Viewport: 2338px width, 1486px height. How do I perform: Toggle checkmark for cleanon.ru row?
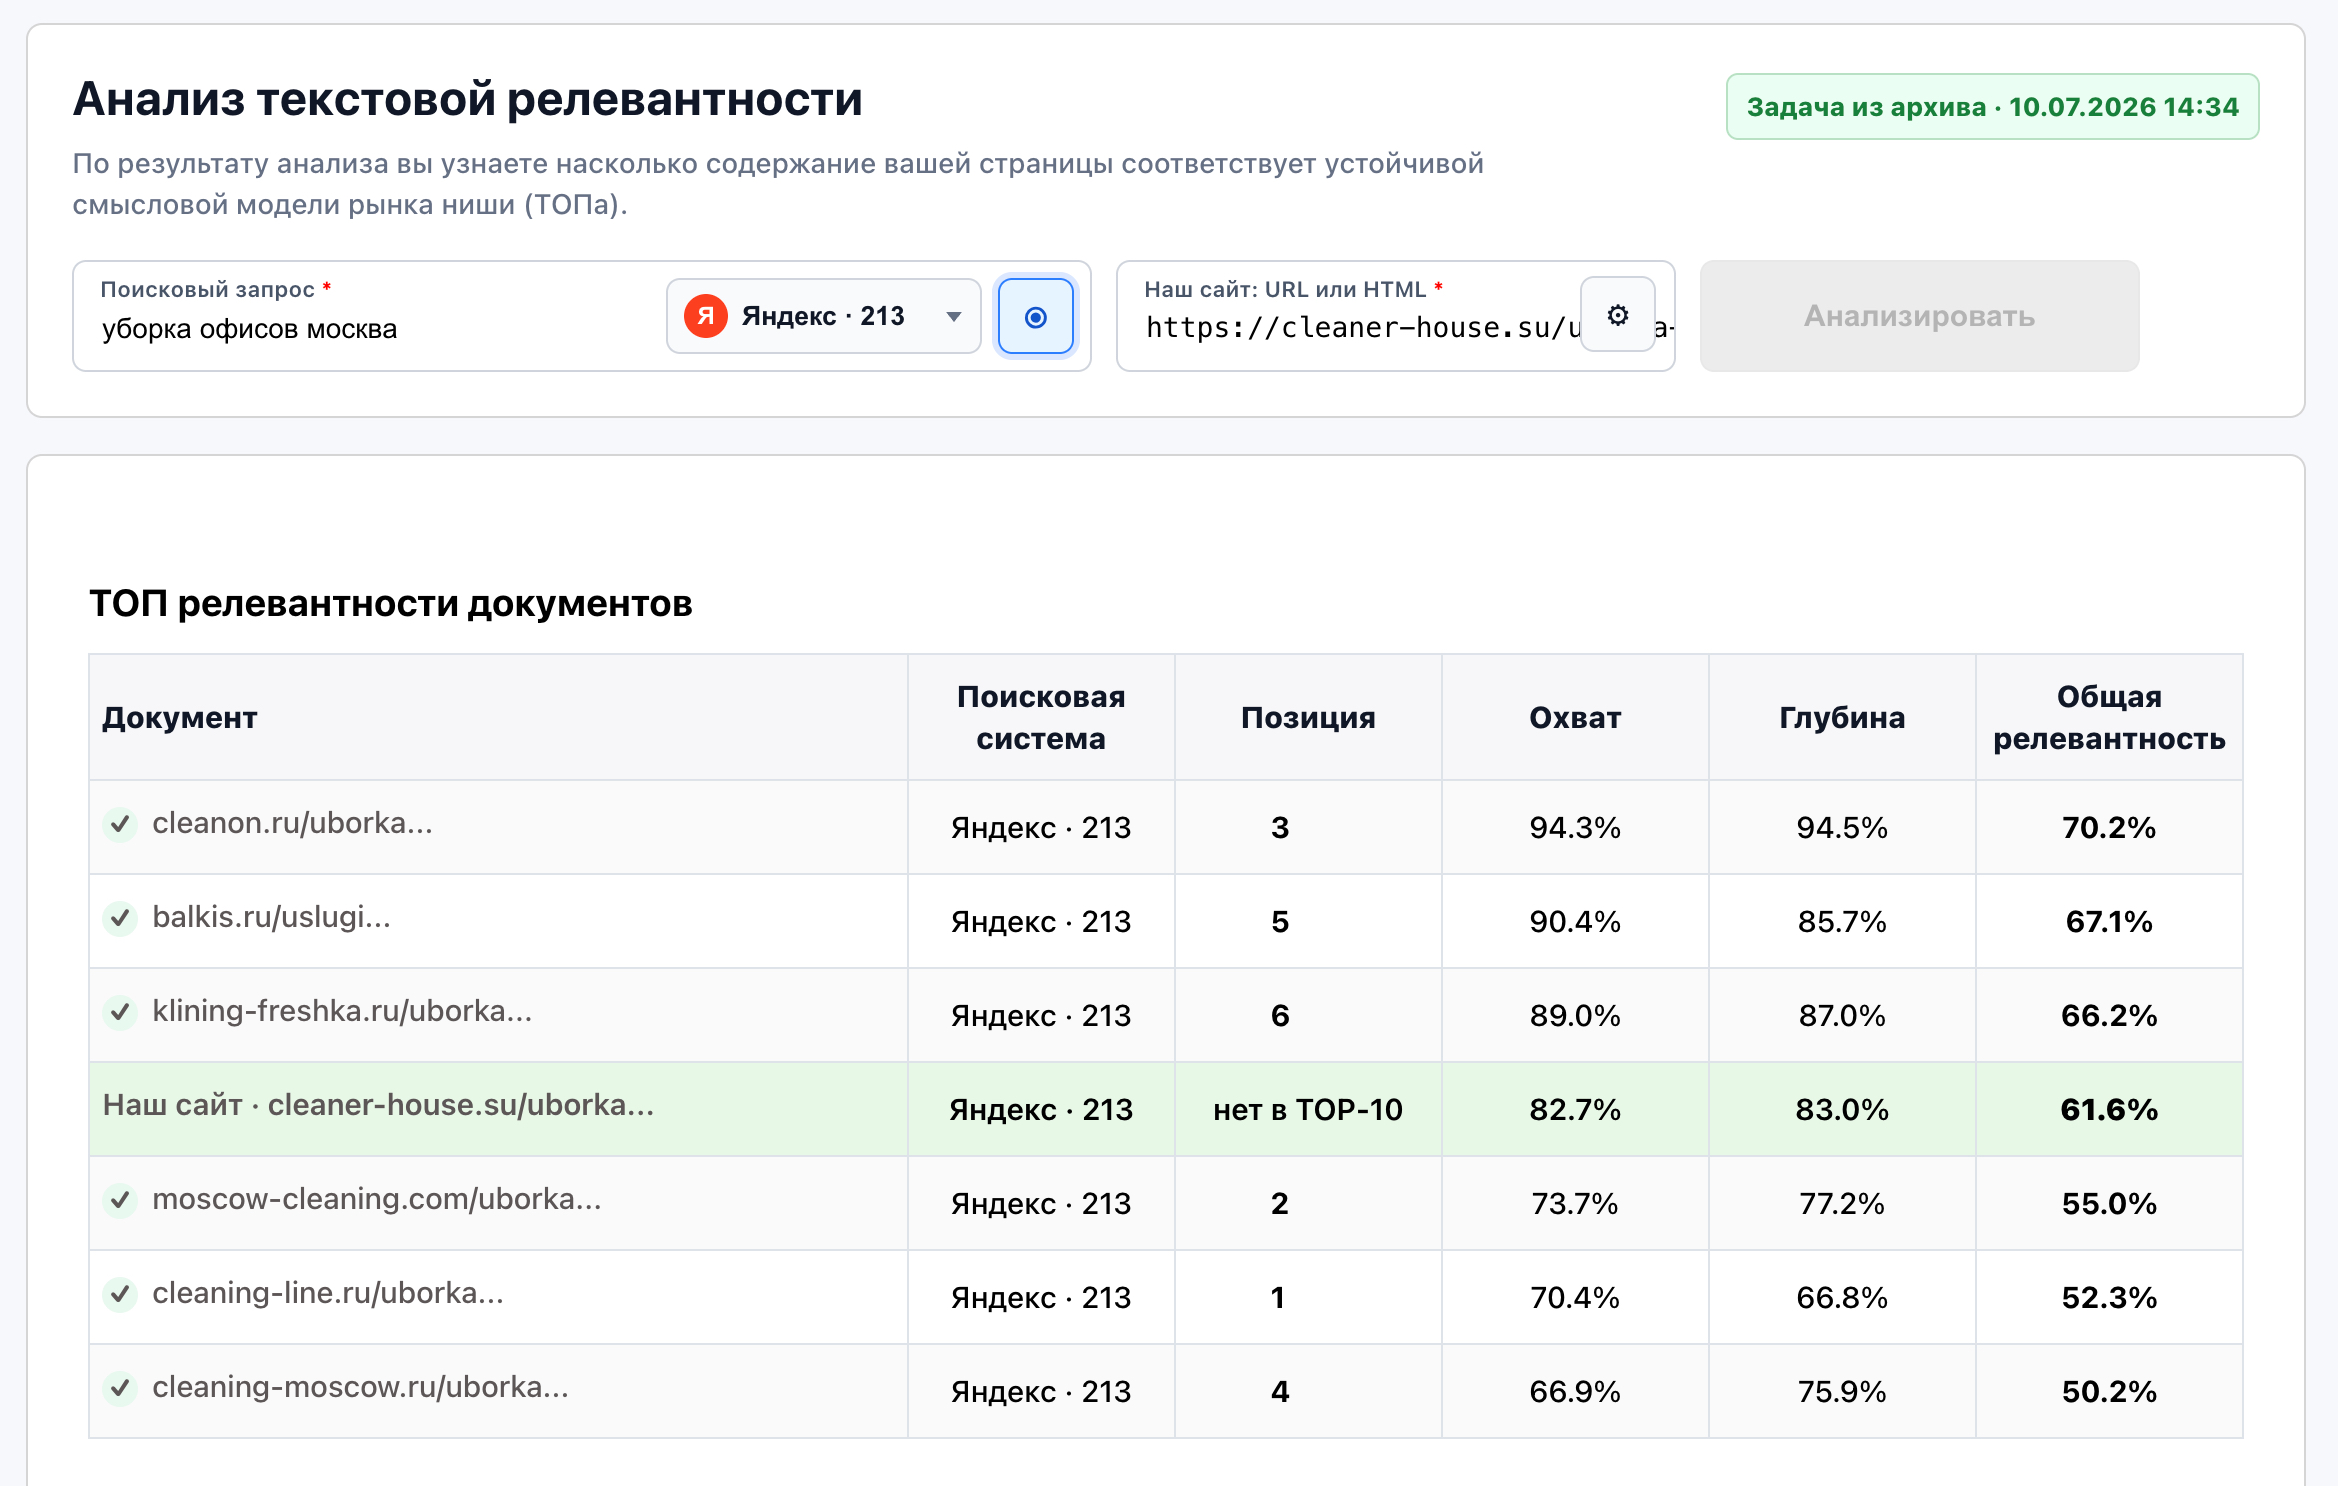point(120,824)
